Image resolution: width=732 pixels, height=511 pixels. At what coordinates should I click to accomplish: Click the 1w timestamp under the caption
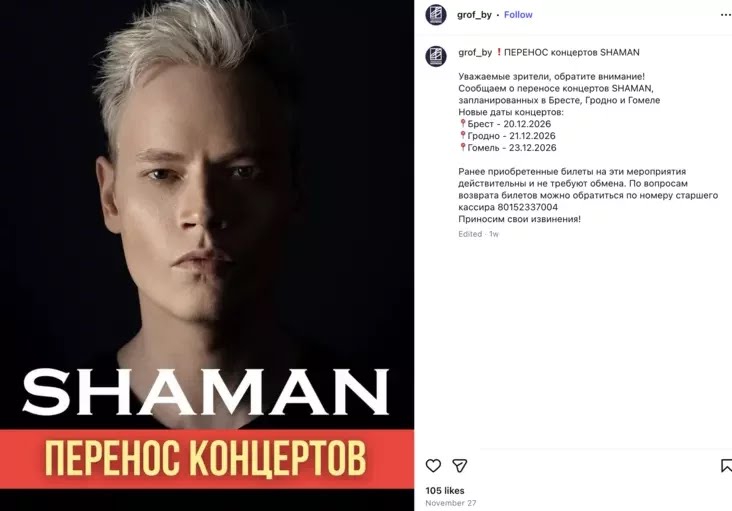(x=494, y=234)
